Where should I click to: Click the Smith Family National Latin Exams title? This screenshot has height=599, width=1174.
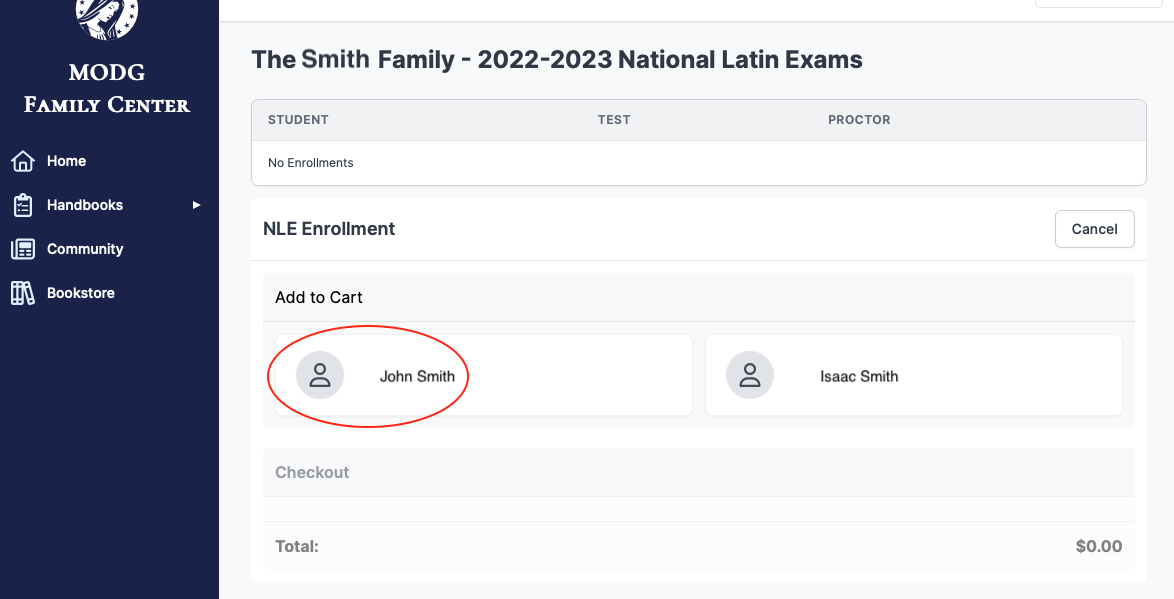pyautogui.click(x=557, y=59)
